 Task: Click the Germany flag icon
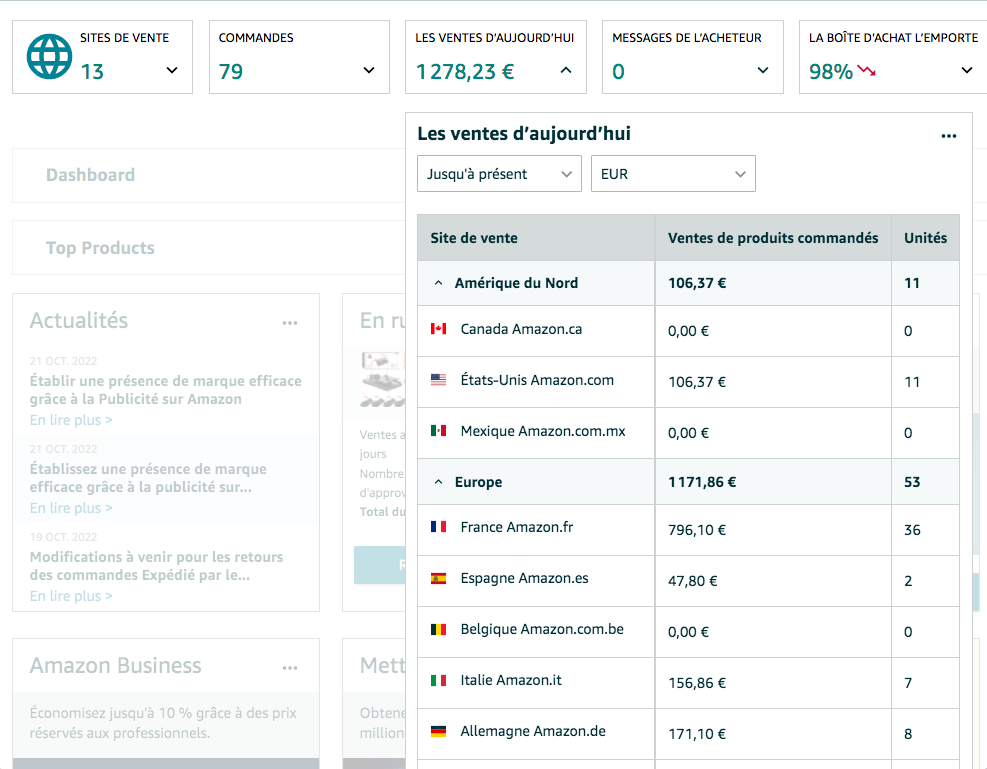click(439, 731)
